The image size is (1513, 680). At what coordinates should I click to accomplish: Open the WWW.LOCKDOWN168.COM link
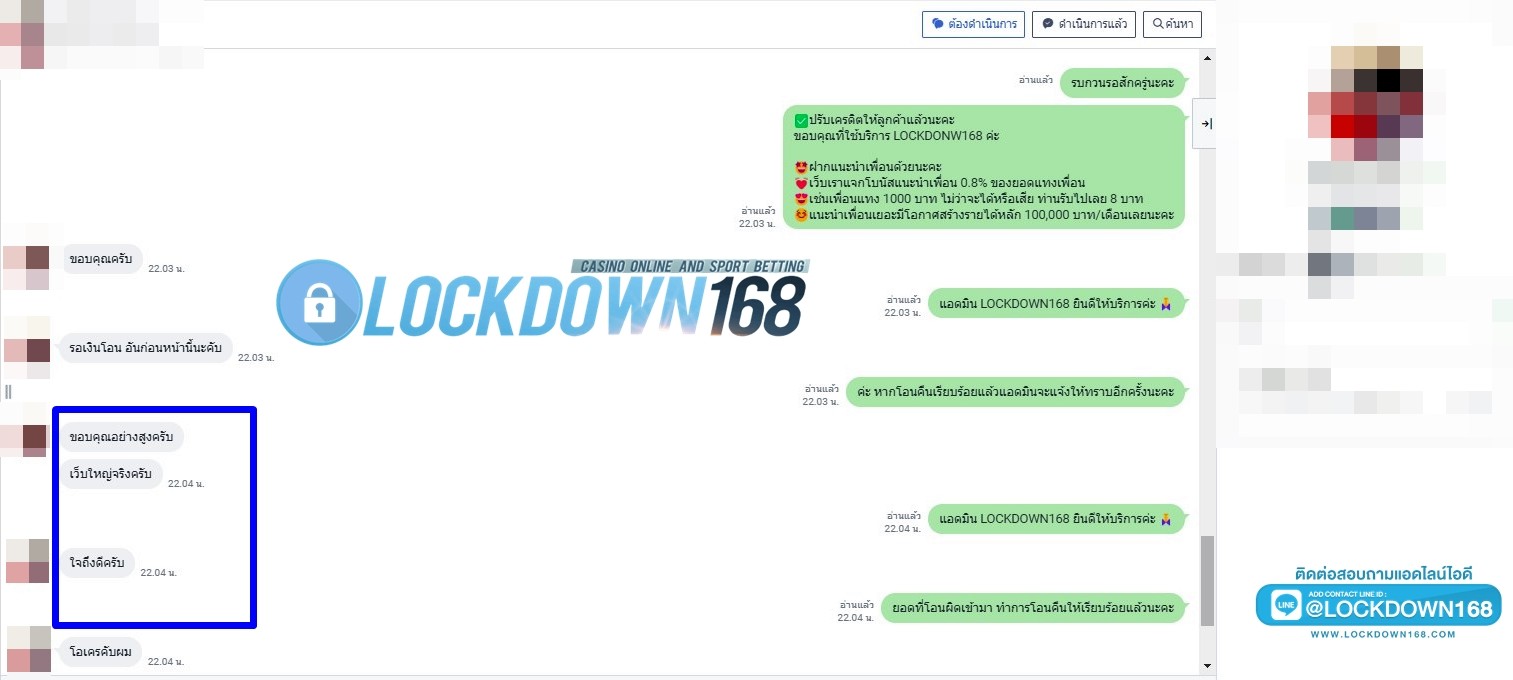(1382, 634)
